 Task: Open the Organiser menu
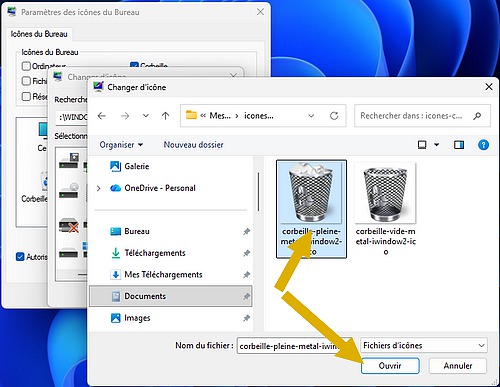tap(121, 145)
